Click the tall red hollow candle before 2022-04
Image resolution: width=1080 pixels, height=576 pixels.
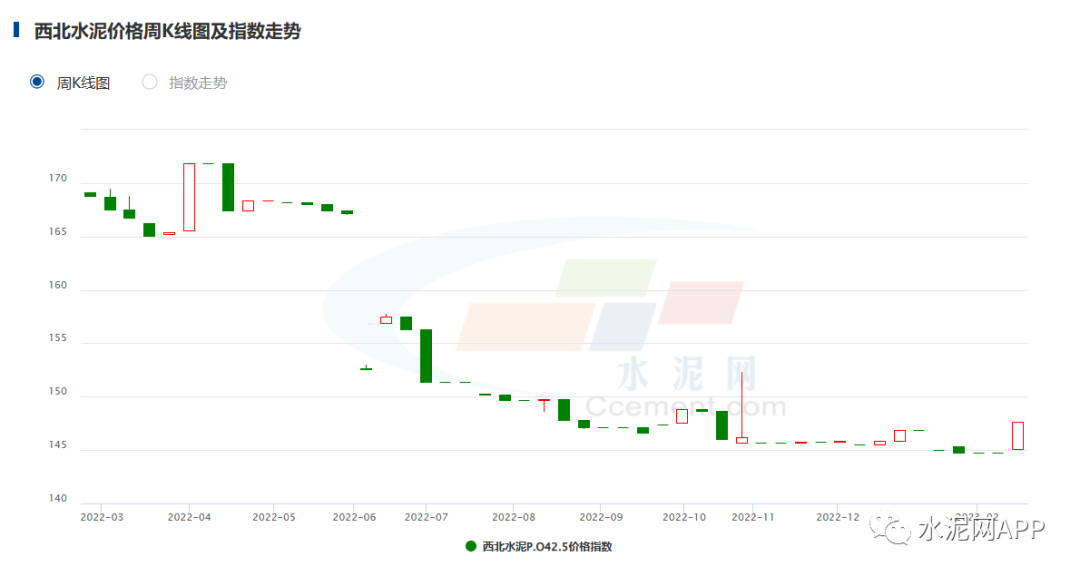189,197
